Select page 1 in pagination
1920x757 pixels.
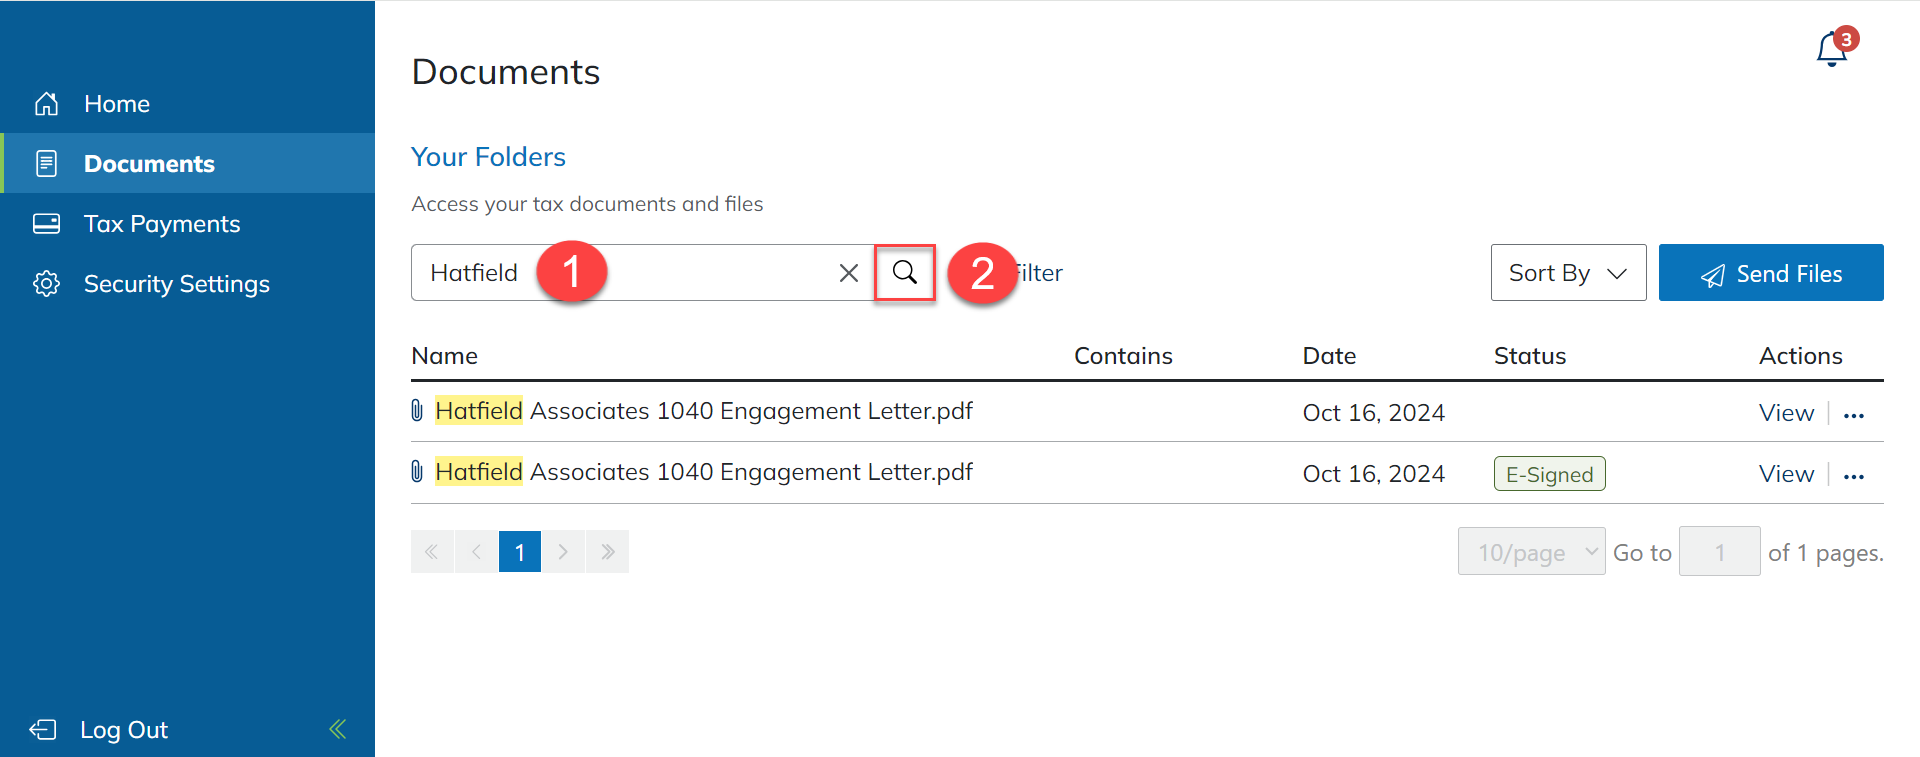pos(520,552)
